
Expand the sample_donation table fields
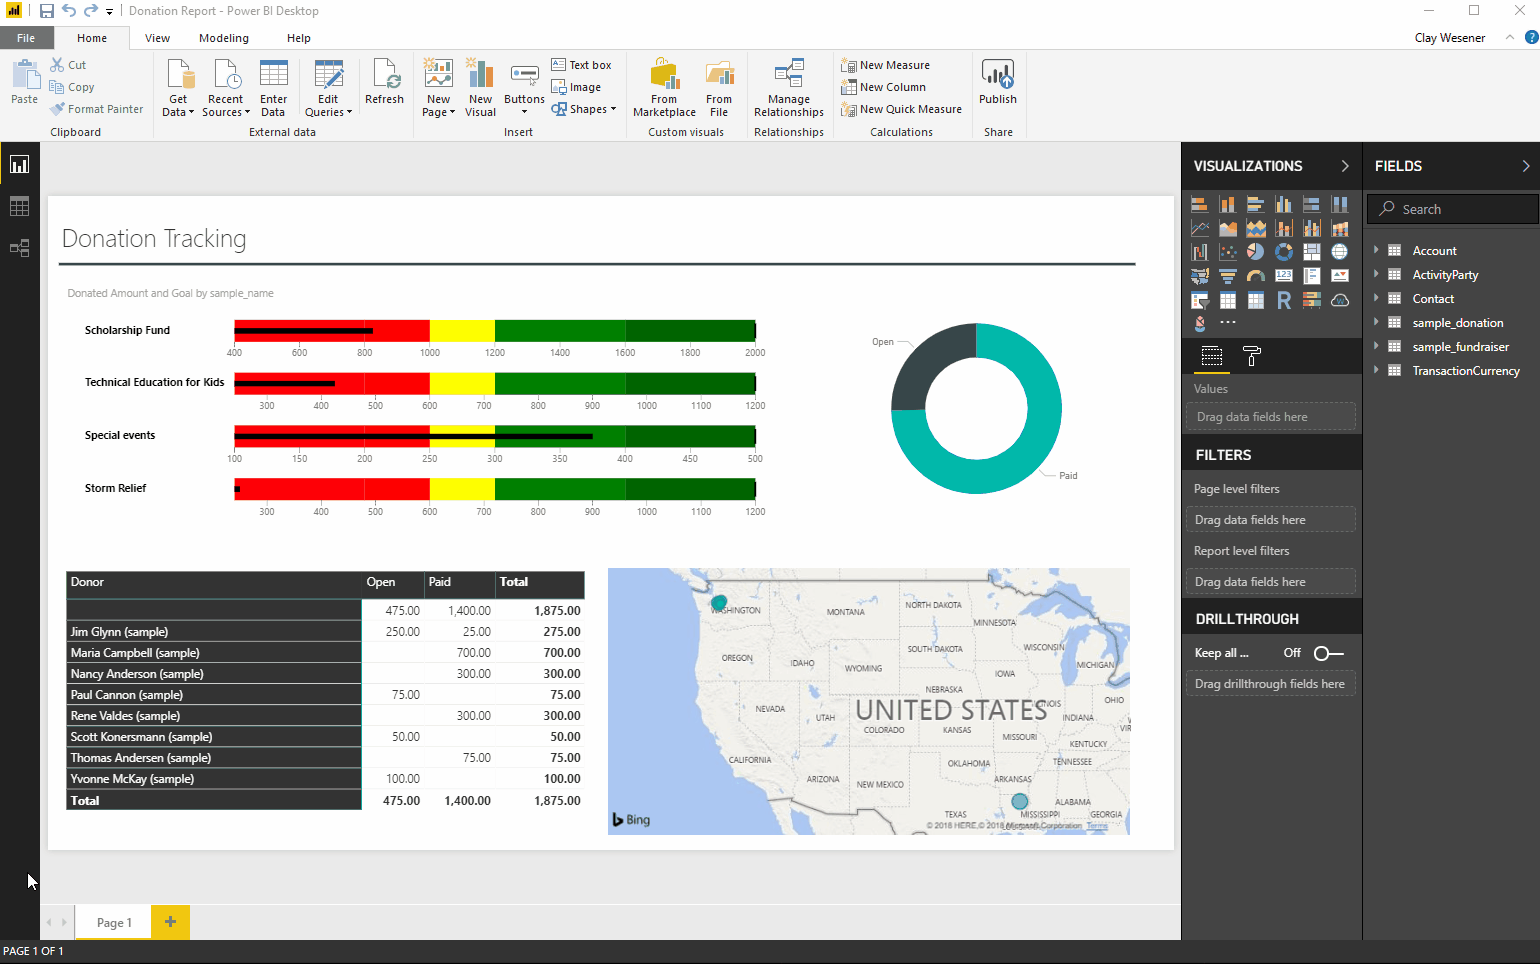1377,322
